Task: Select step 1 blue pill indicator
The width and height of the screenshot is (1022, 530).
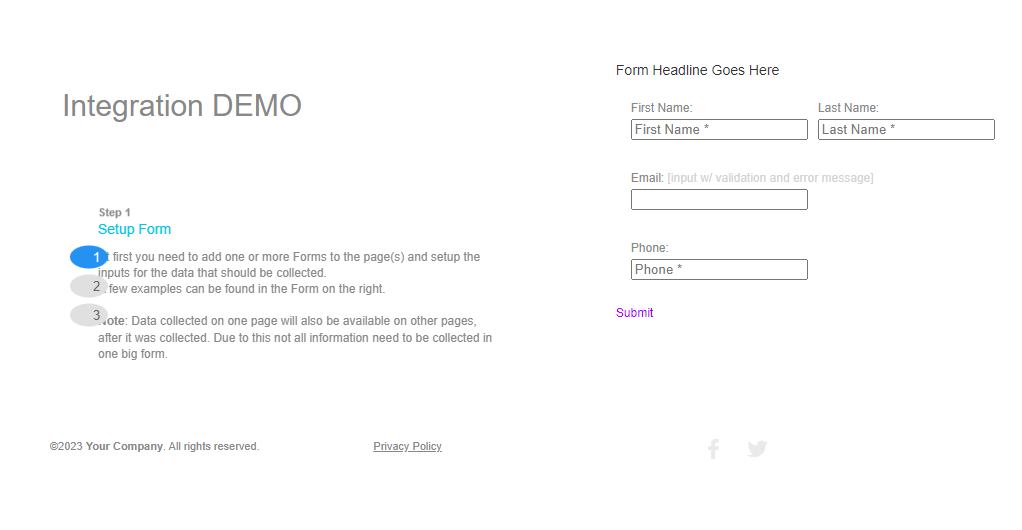Action: click(89, 257)
